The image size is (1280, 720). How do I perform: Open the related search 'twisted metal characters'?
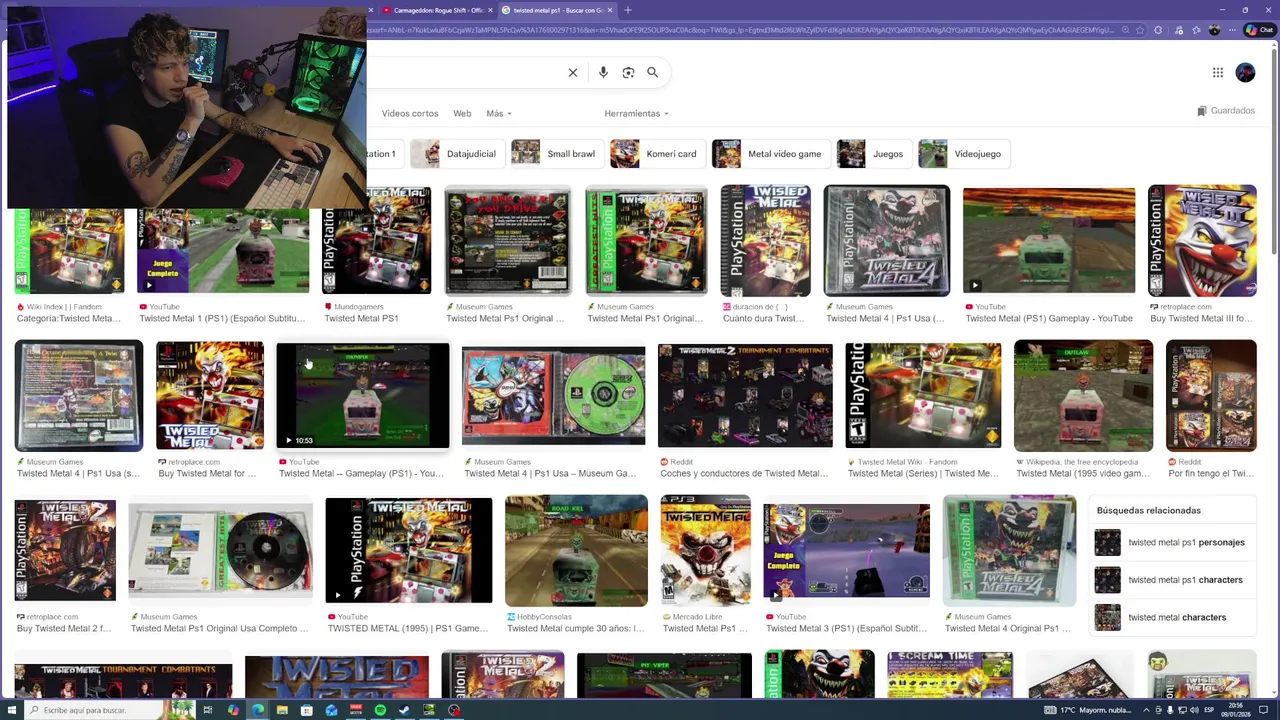tap(1175, 617)
